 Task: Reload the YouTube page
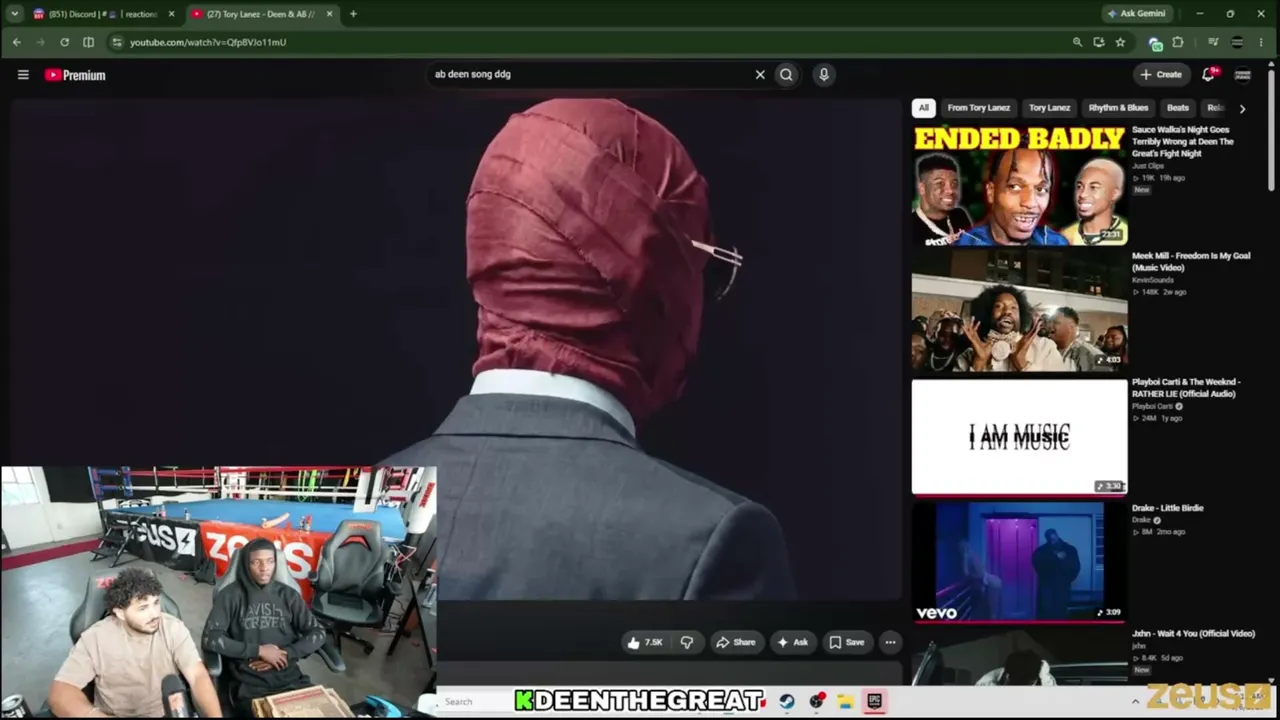click(64, 42)
